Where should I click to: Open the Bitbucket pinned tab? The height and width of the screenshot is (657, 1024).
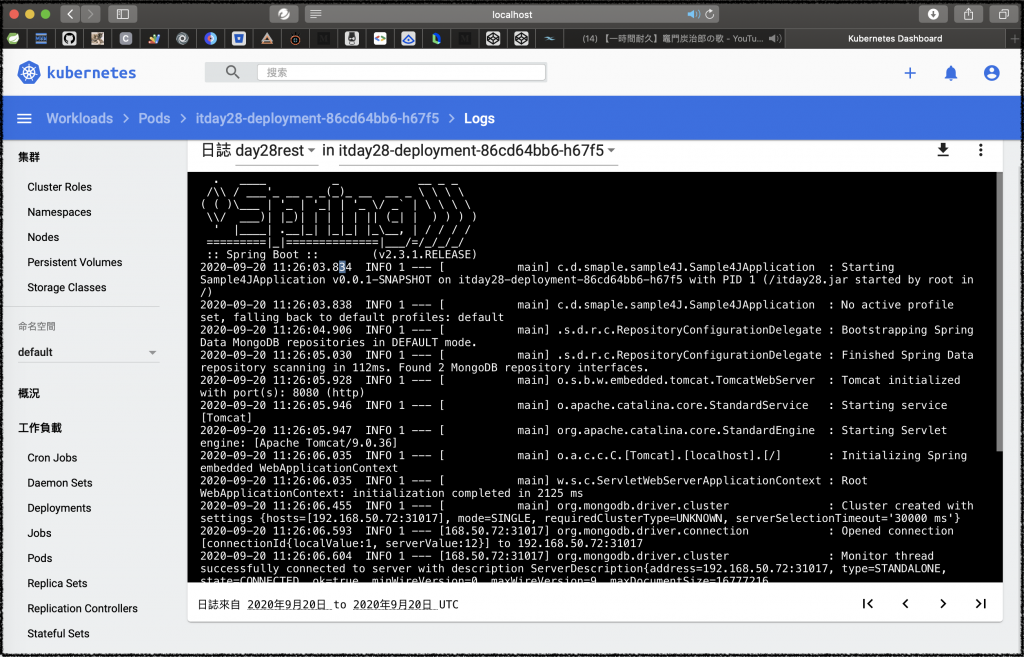point(239,39)
